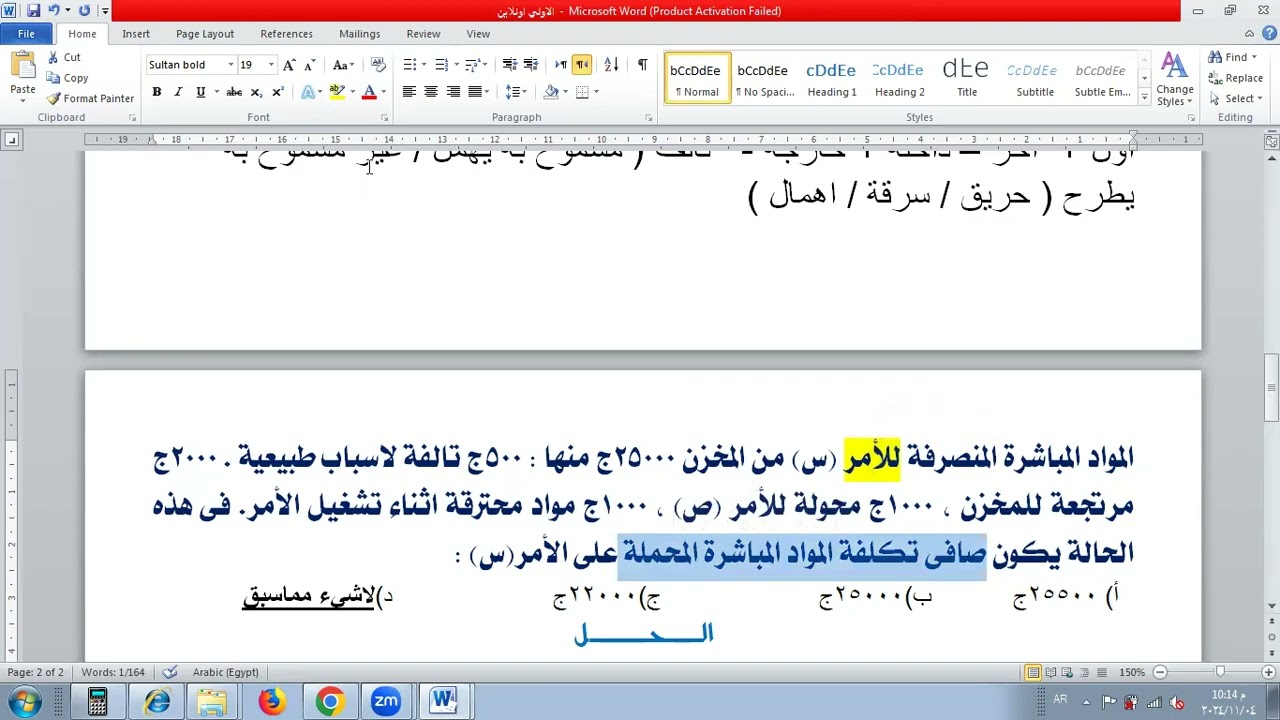Screen dimensions: 1280x720
Task: Open the Calculator taskbar icon
Action: coord(98,701)
